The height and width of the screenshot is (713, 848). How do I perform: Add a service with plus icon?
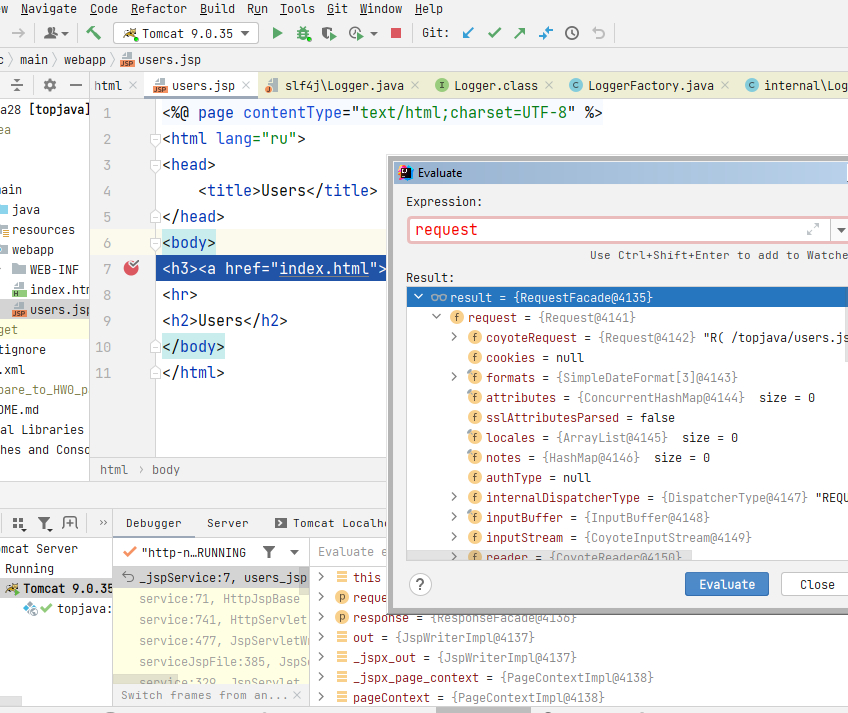[70, 523]
